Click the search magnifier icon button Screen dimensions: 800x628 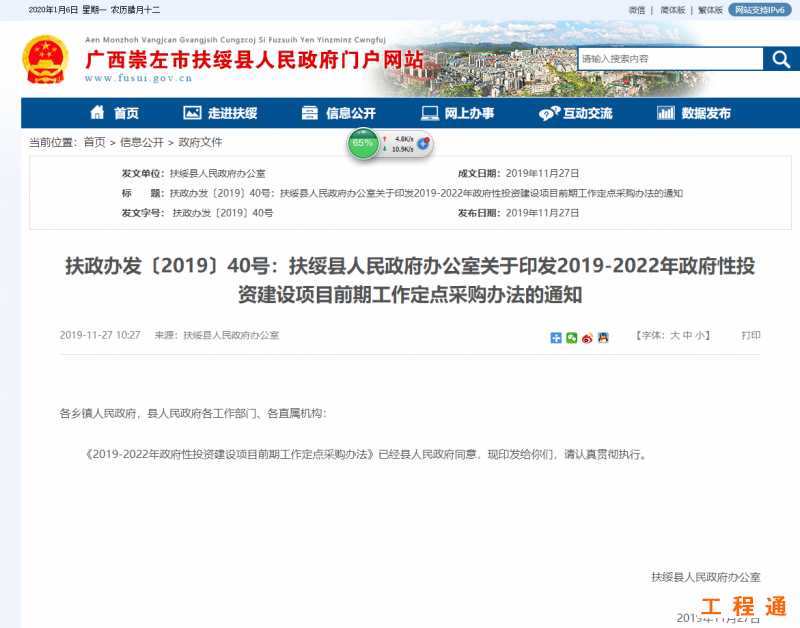[x=781, y=59]
